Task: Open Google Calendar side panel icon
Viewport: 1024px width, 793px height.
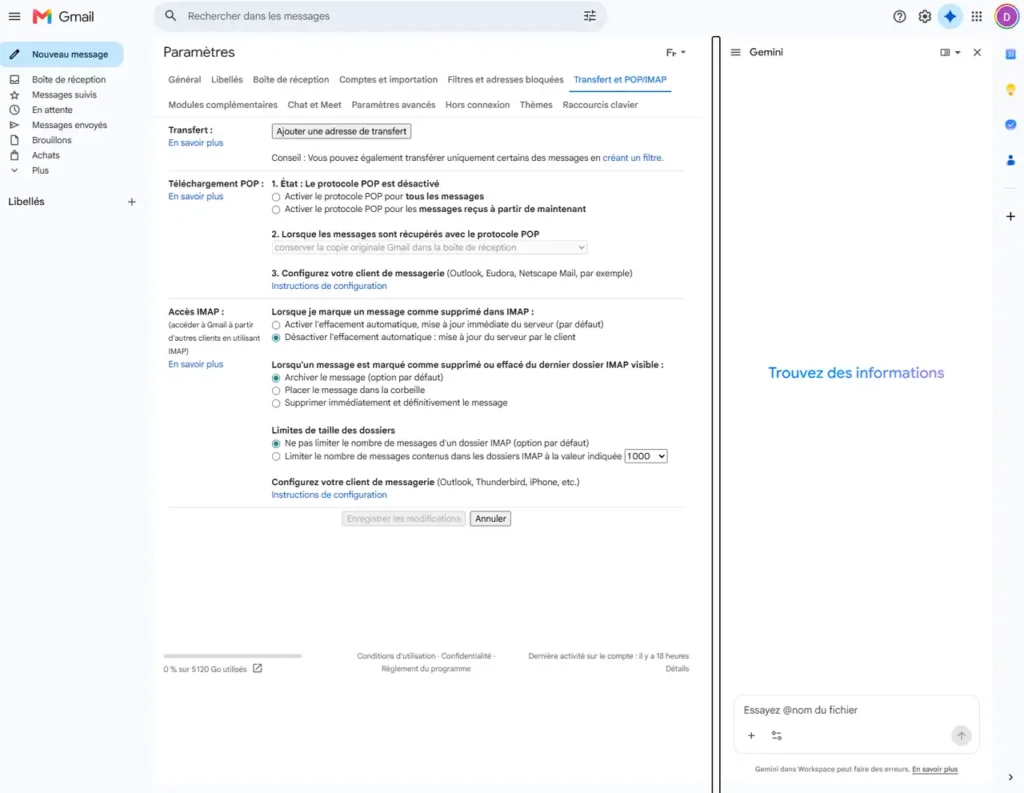Action: 1010,54
